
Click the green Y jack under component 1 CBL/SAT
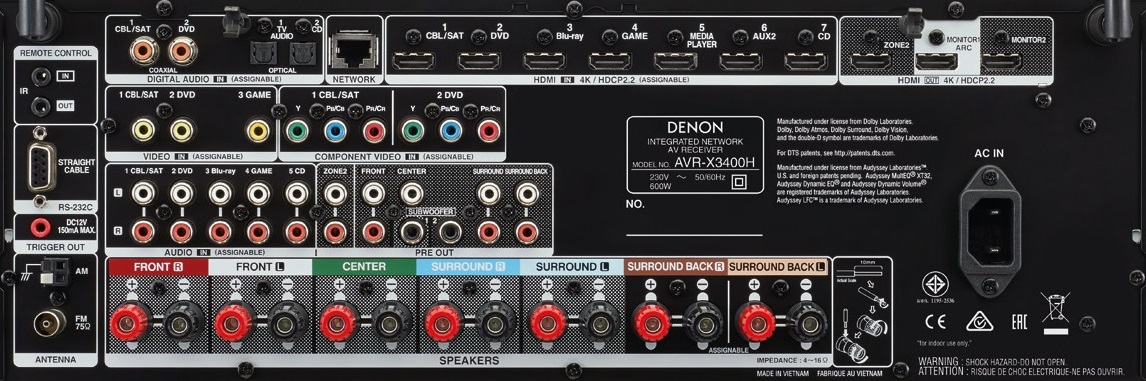297,132
